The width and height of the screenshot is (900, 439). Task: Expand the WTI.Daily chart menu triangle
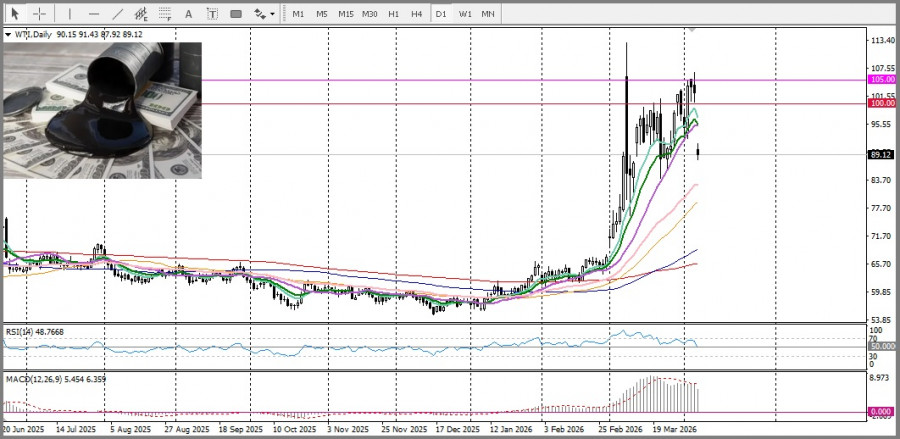point(9,35)
